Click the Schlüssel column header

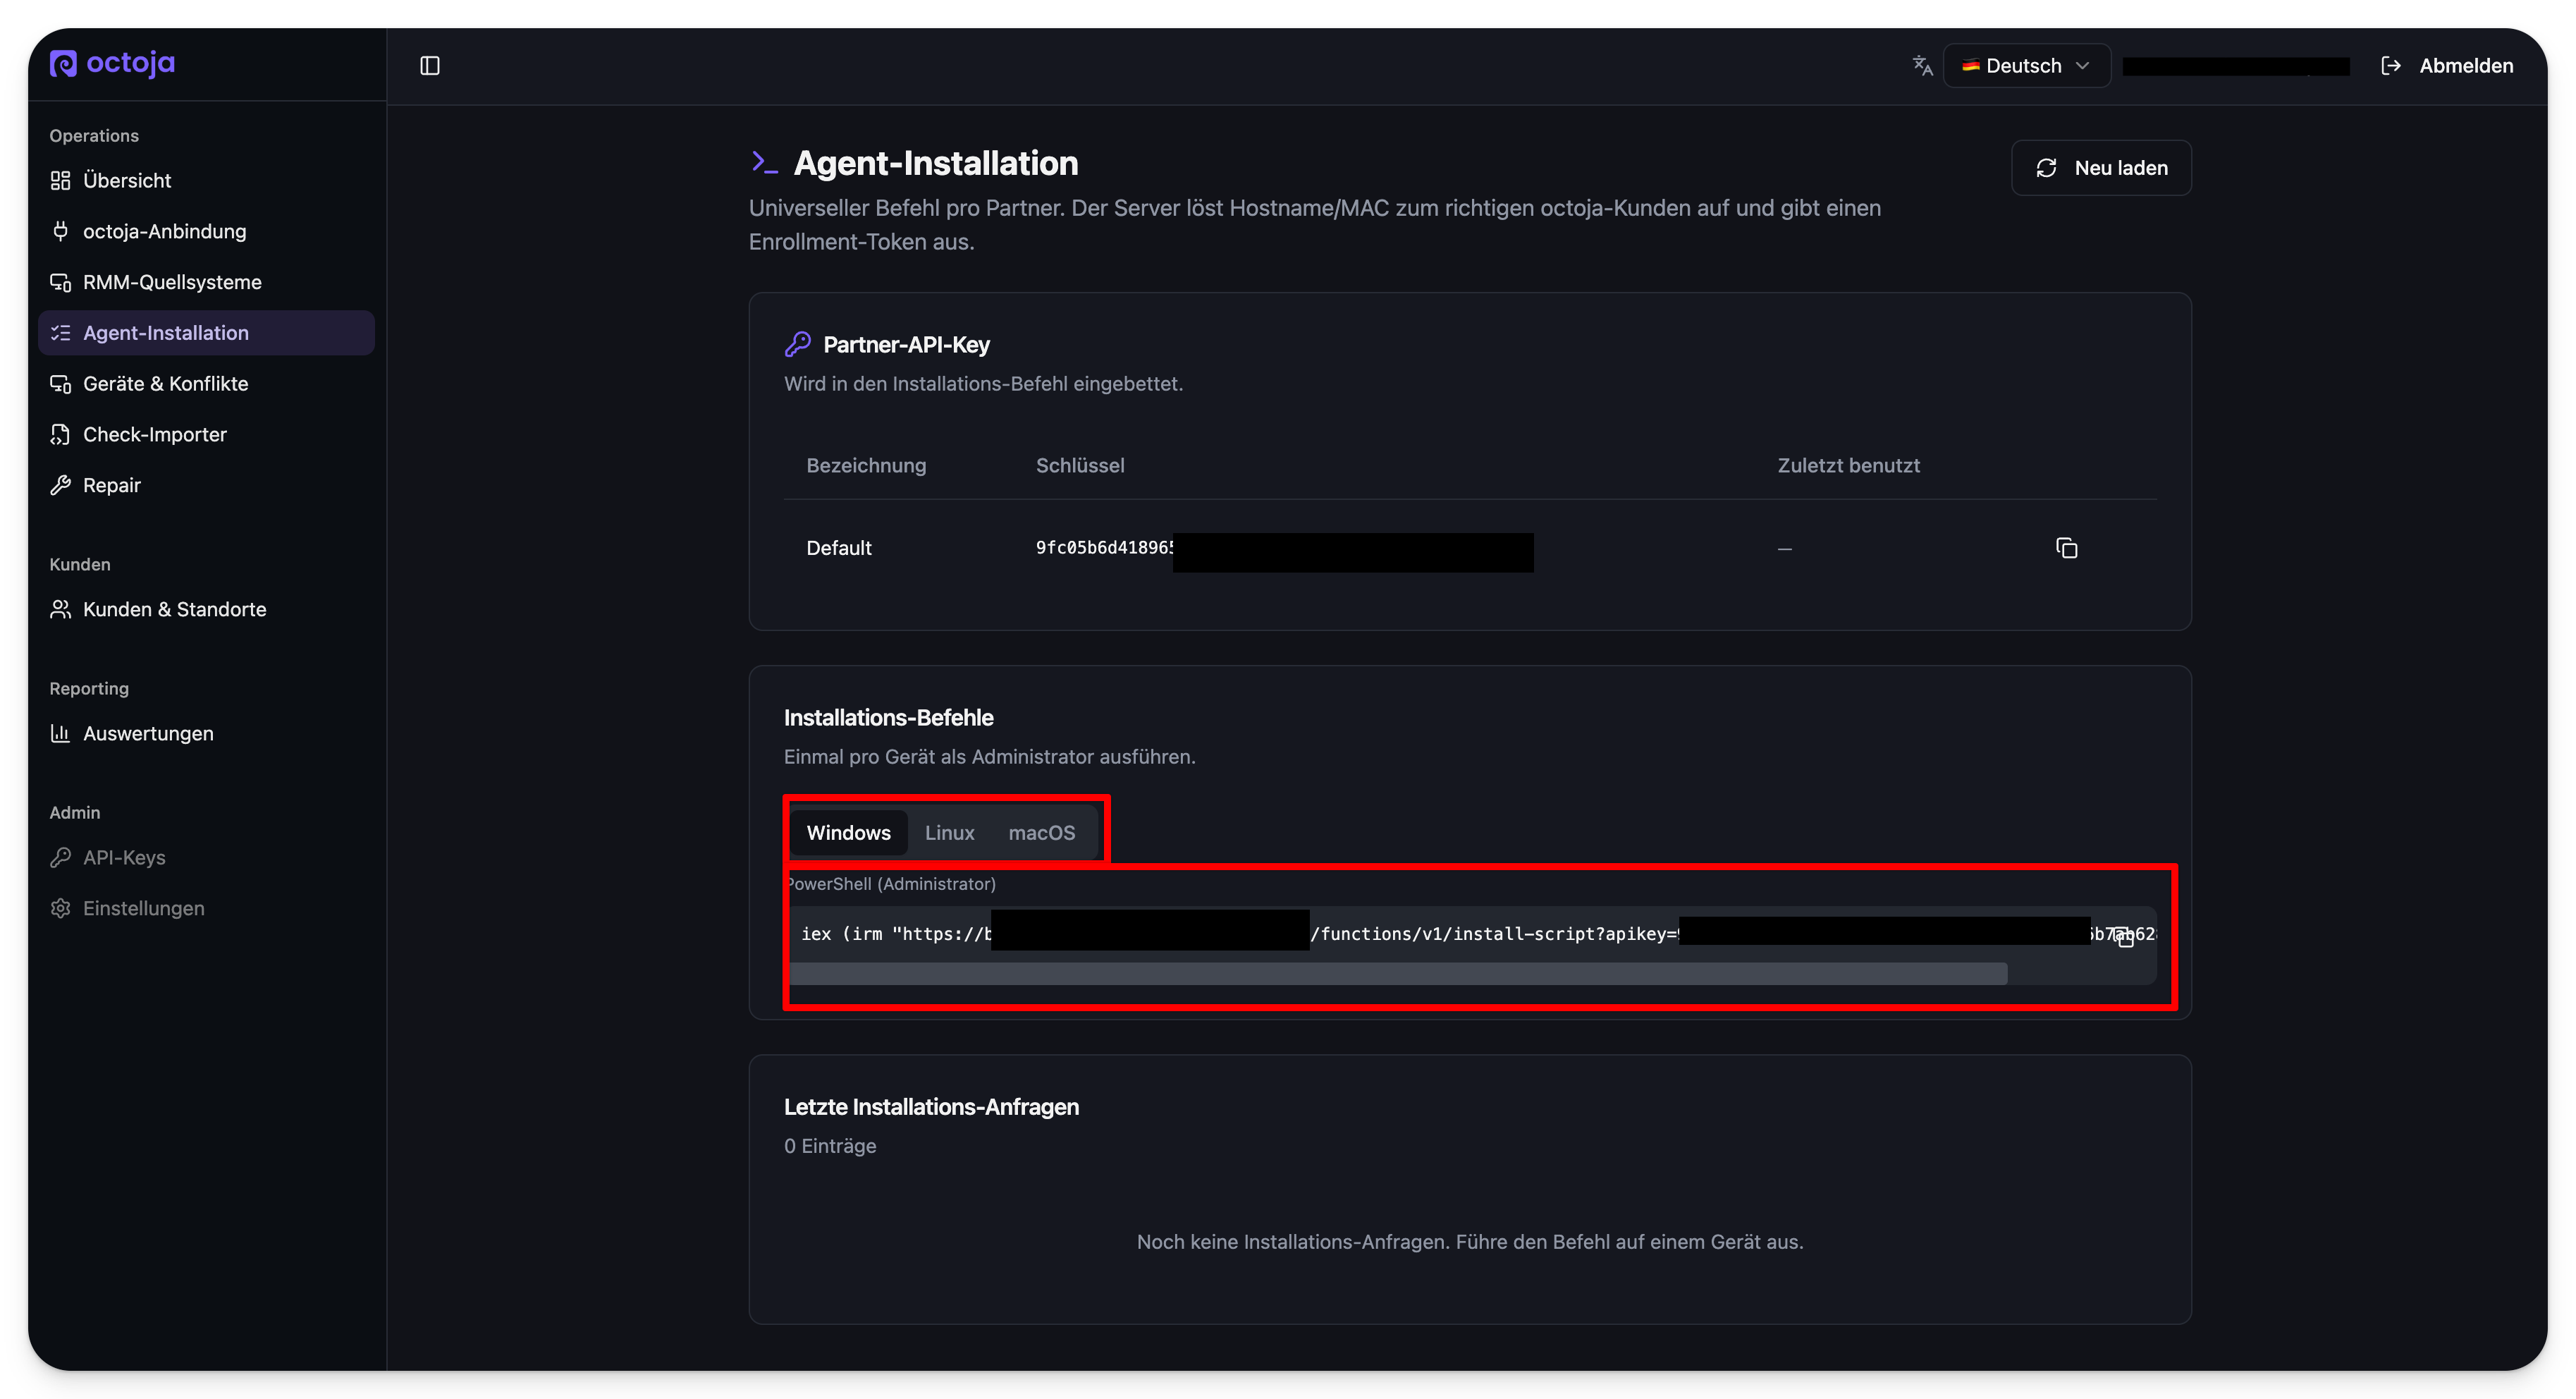point(1080,466)
